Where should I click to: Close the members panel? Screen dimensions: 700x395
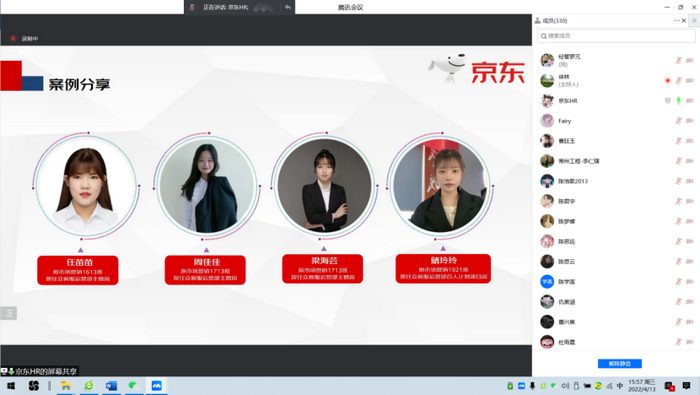coord(684,21)
